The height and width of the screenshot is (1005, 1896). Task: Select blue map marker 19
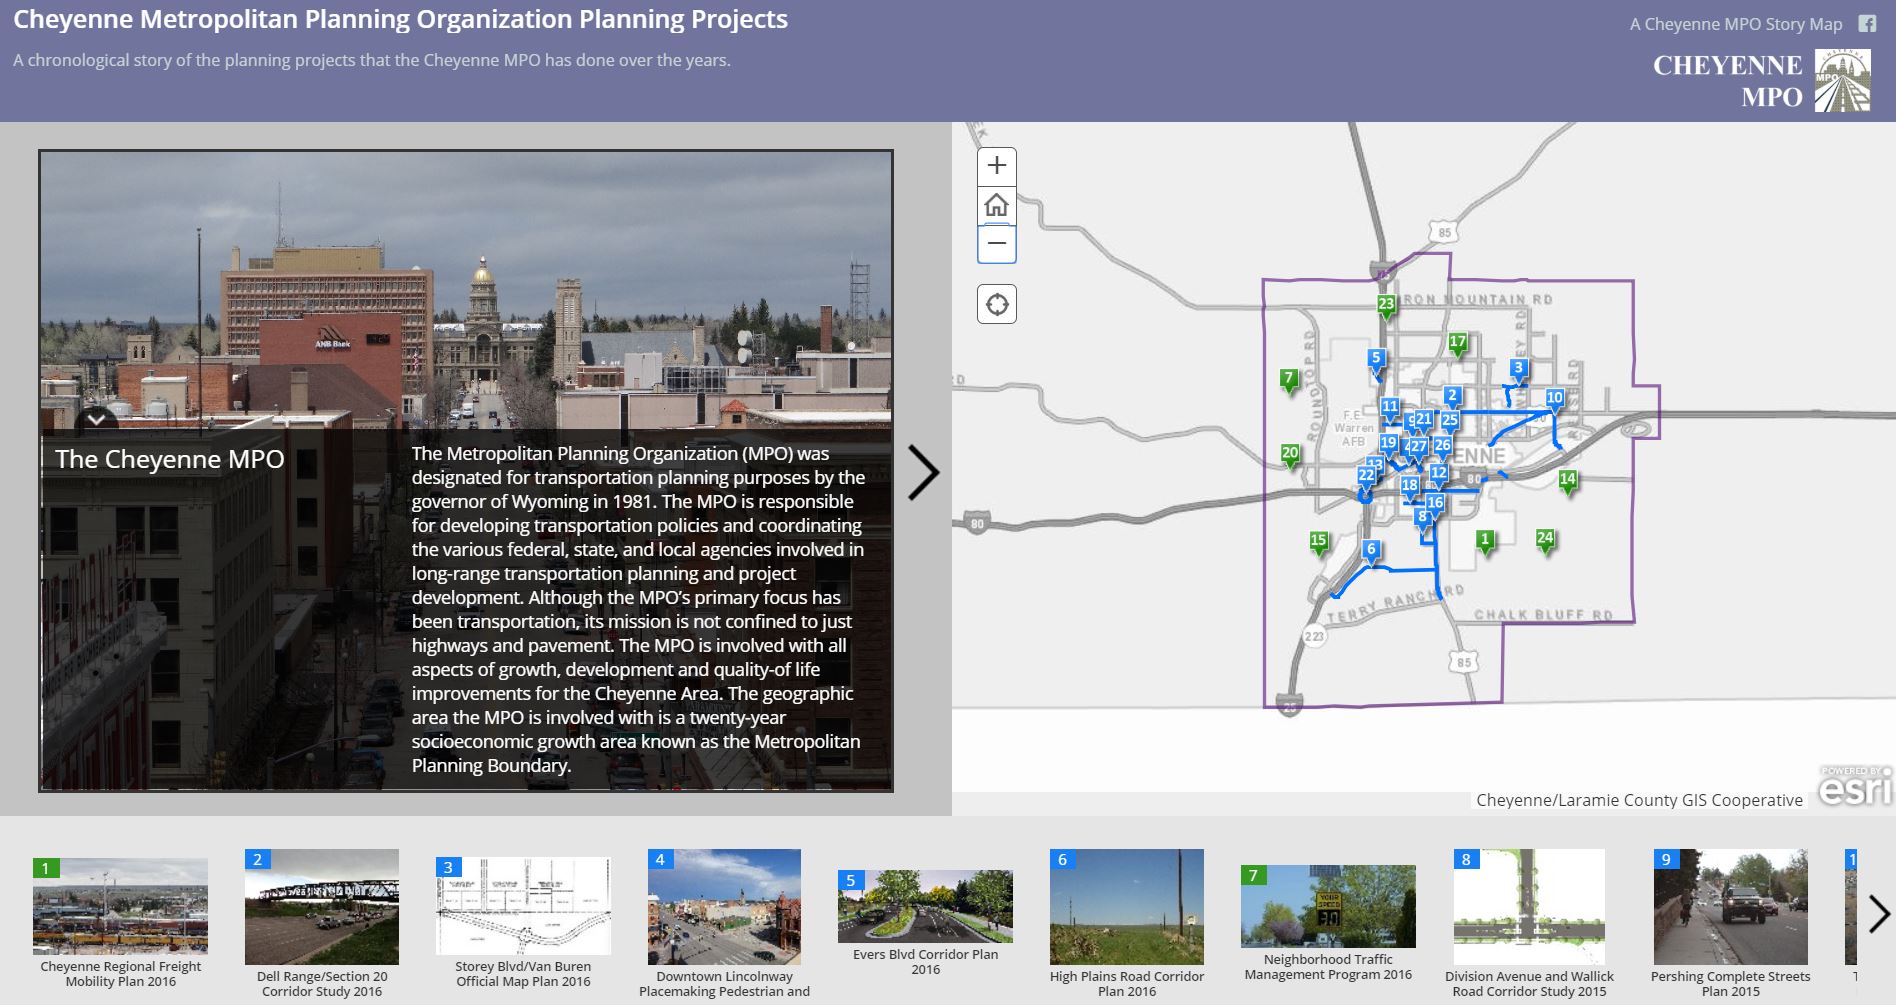point(1388,444)
